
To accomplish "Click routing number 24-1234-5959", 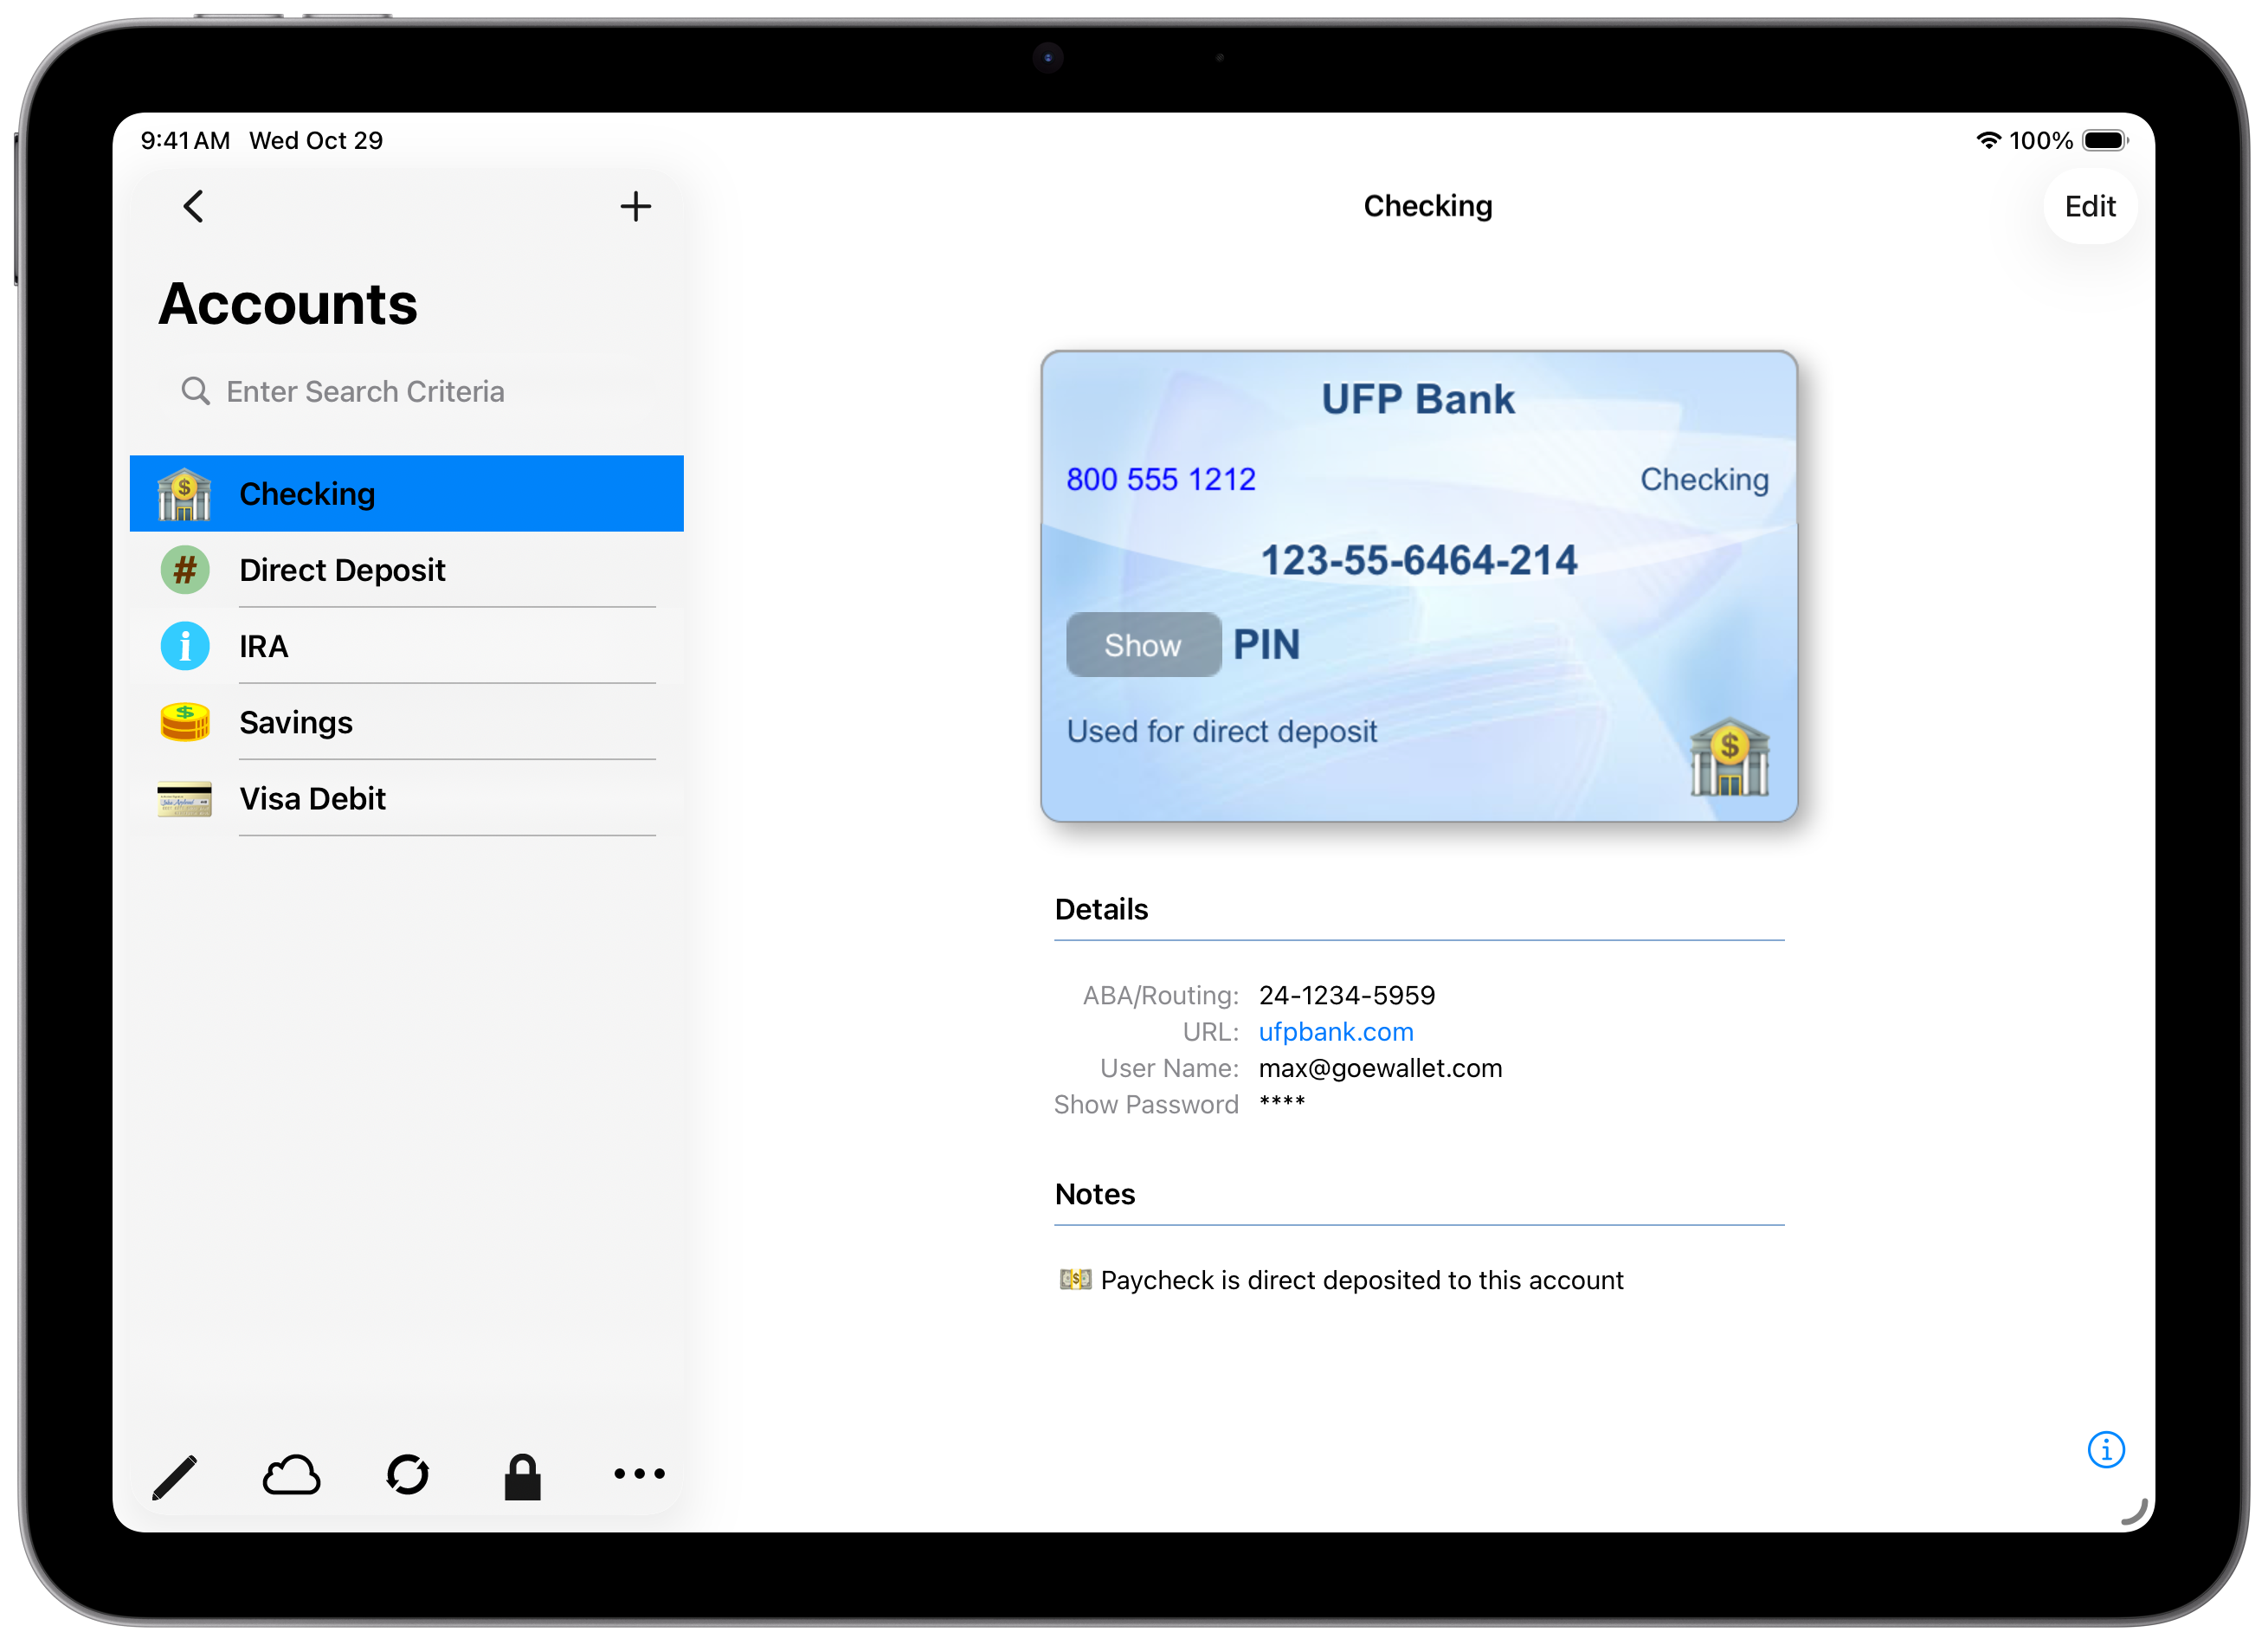I will (1347, 995).
